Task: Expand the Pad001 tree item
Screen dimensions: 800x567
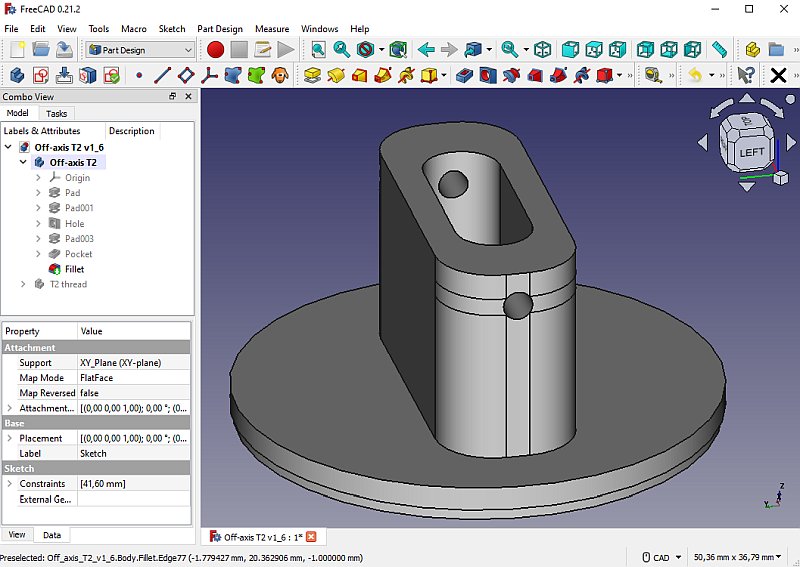Action: (38, 208)
